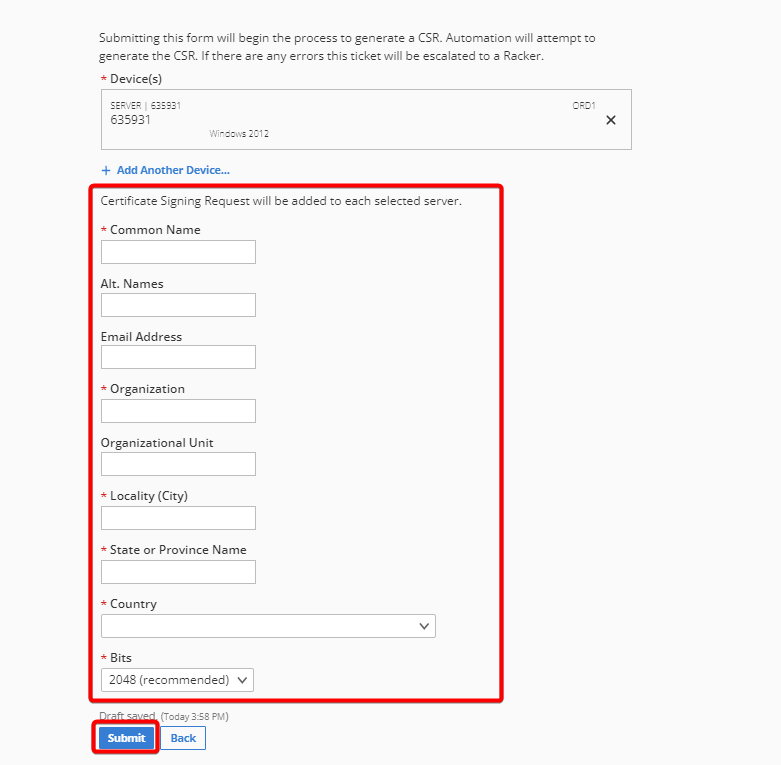Click the Organizational Unit field

178,464
